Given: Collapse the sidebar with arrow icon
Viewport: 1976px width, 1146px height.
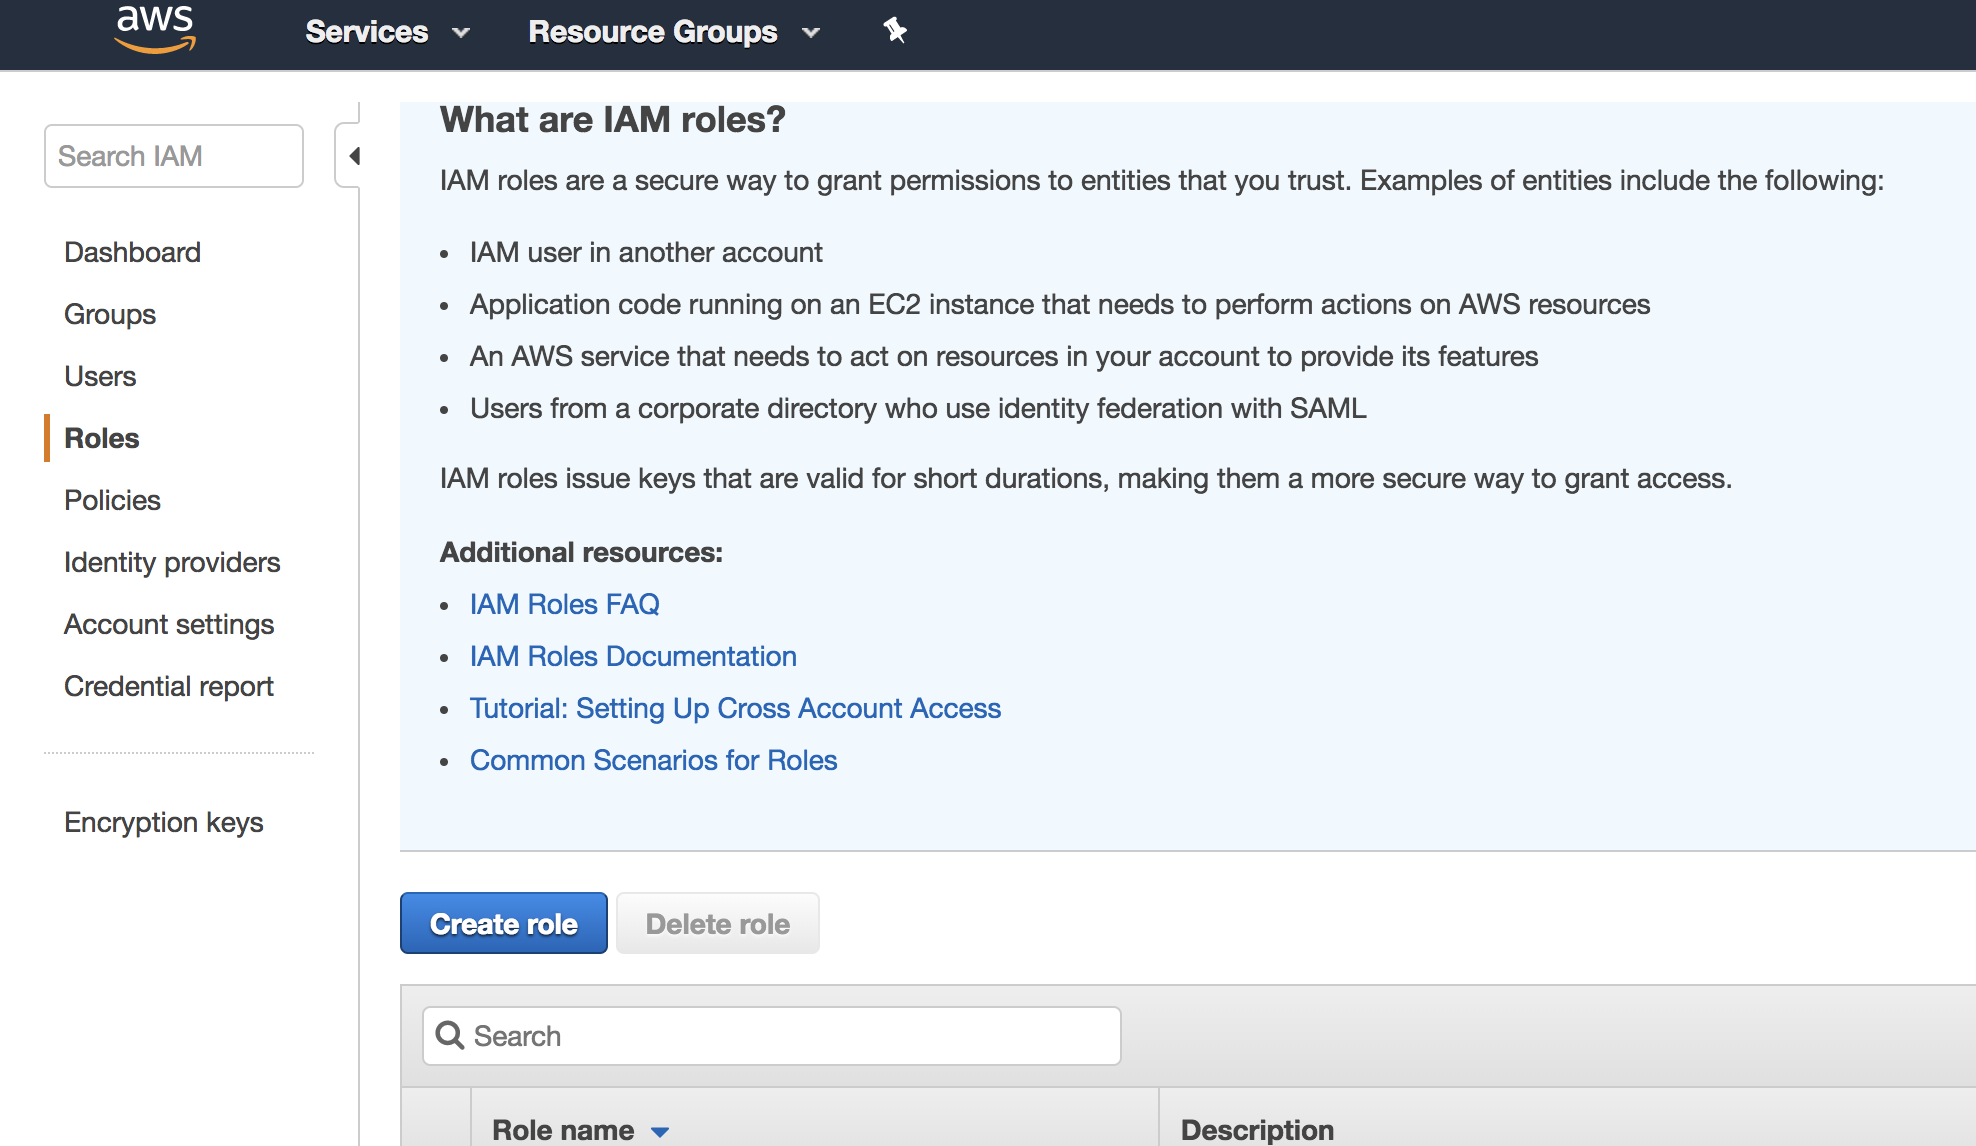Looking at the screenshot, I should pos(352,156).
